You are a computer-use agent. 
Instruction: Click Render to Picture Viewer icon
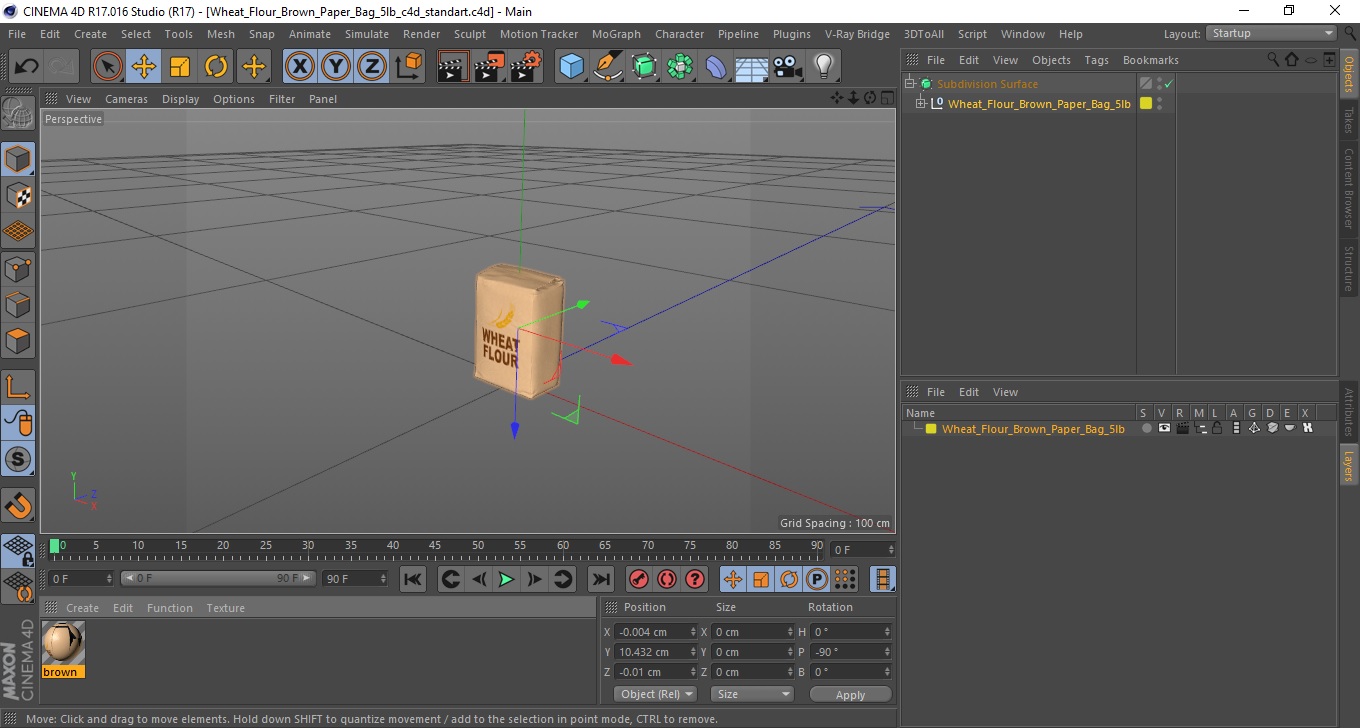point(489,67)
